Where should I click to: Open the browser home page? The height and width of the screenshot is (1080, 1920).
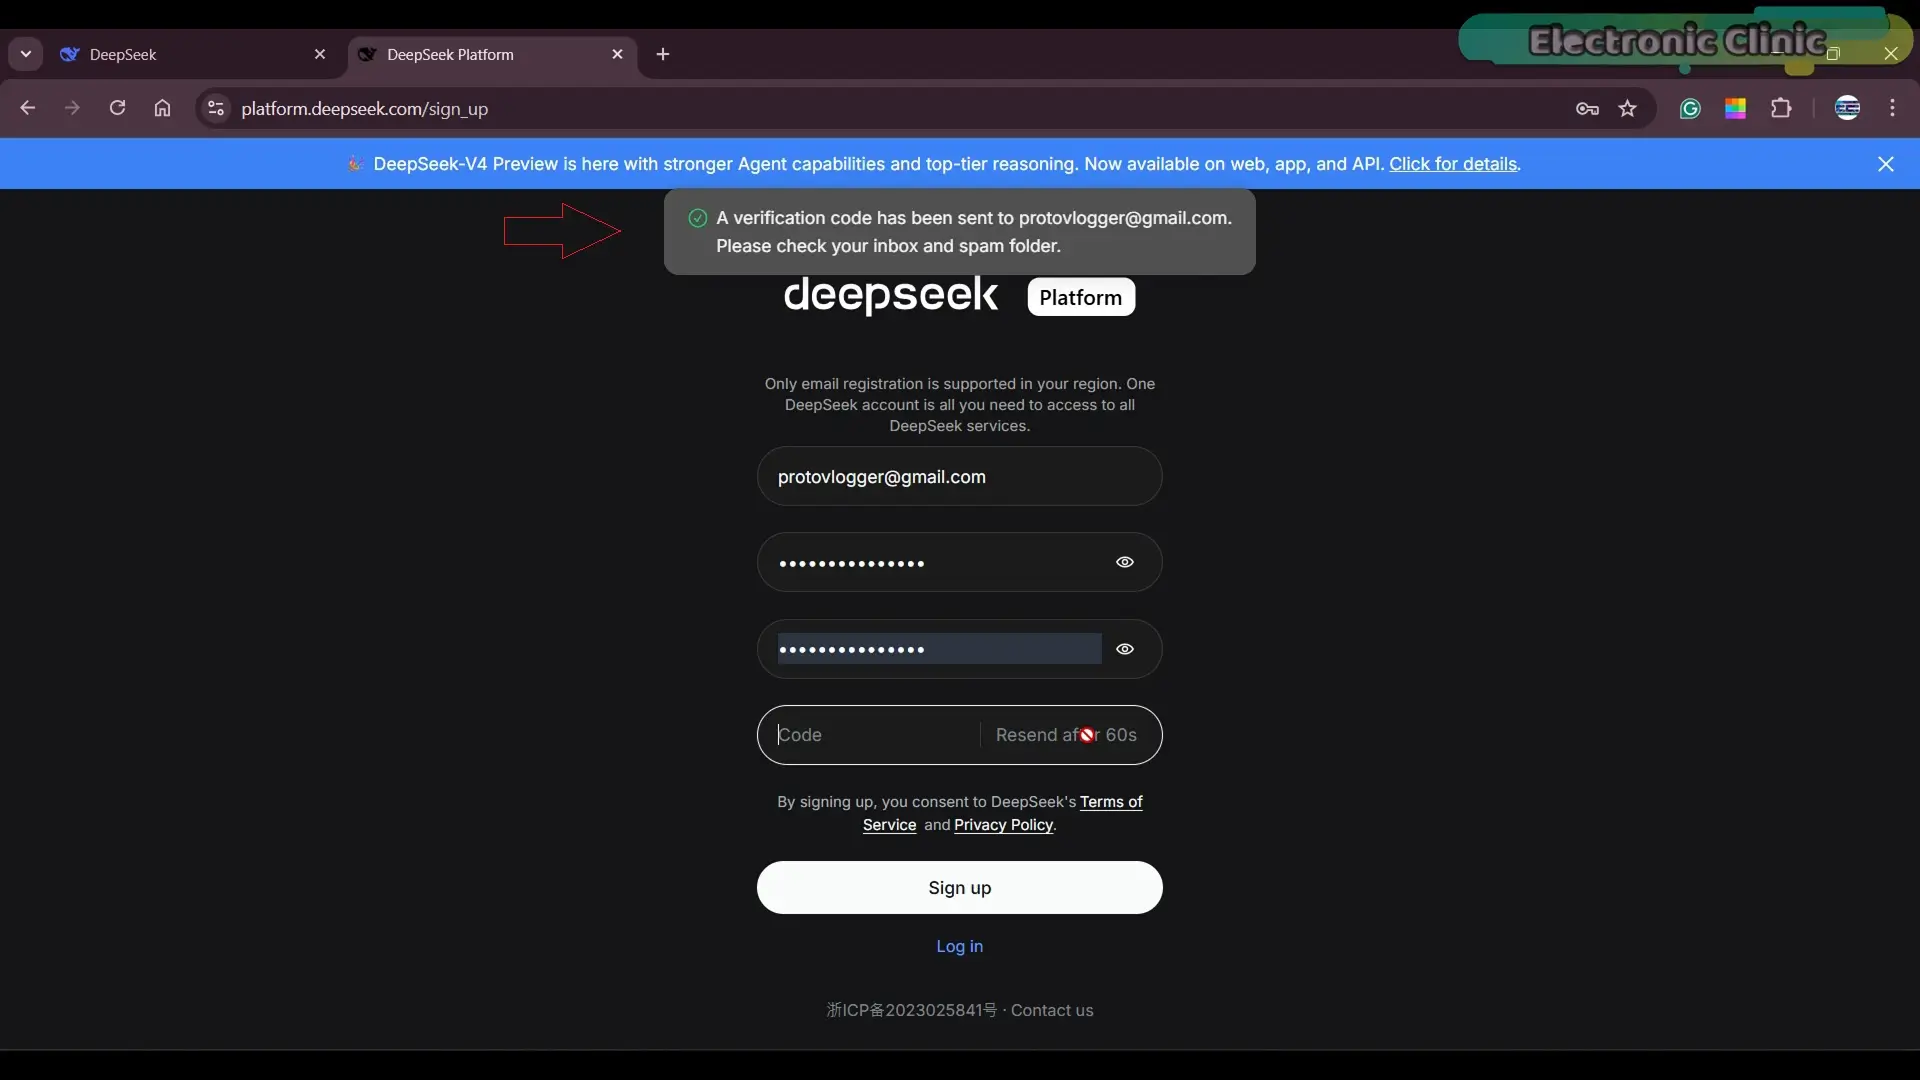[x=162, y=108]
